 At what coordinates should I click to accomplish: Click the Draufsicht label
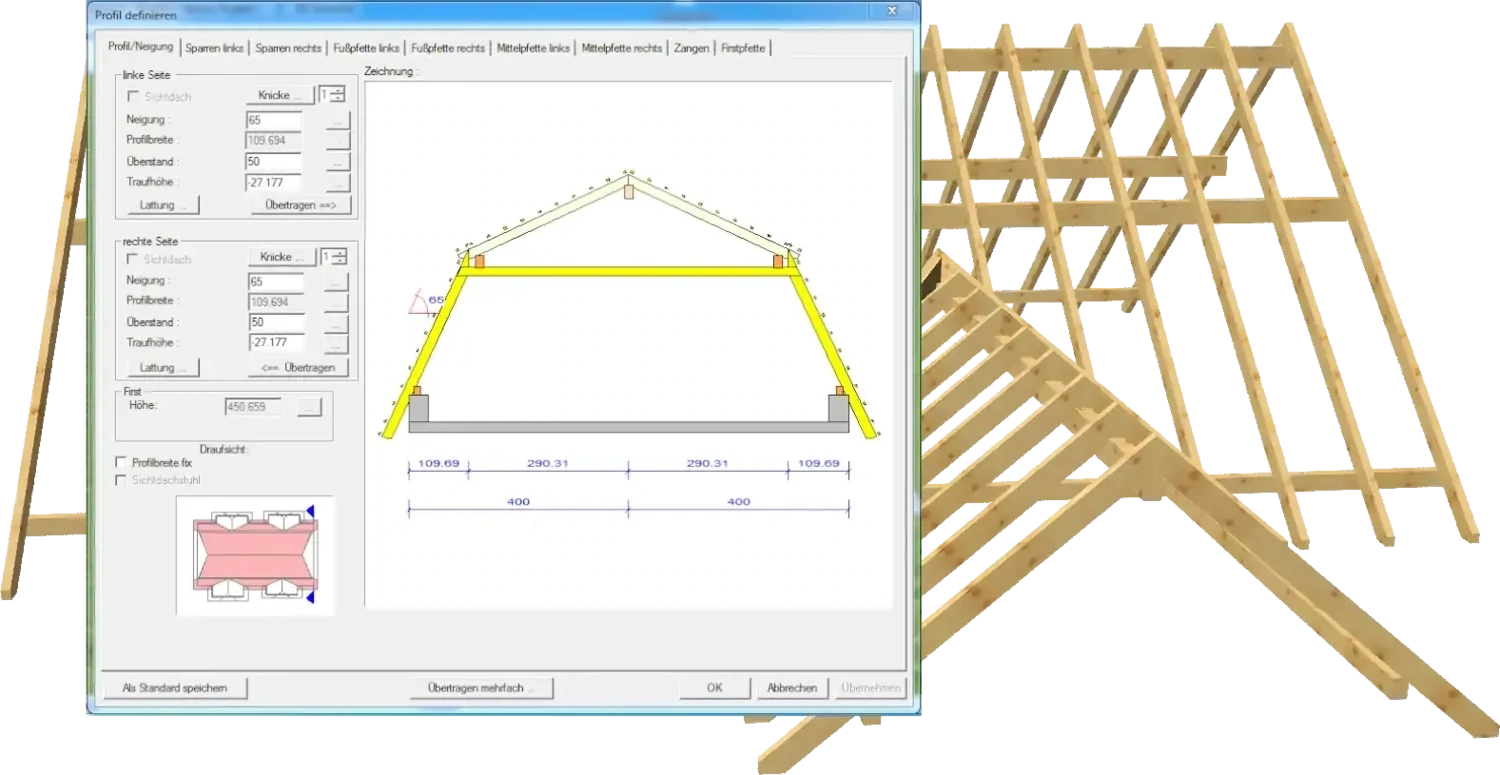pyautogui.click(x=224, y=450)
